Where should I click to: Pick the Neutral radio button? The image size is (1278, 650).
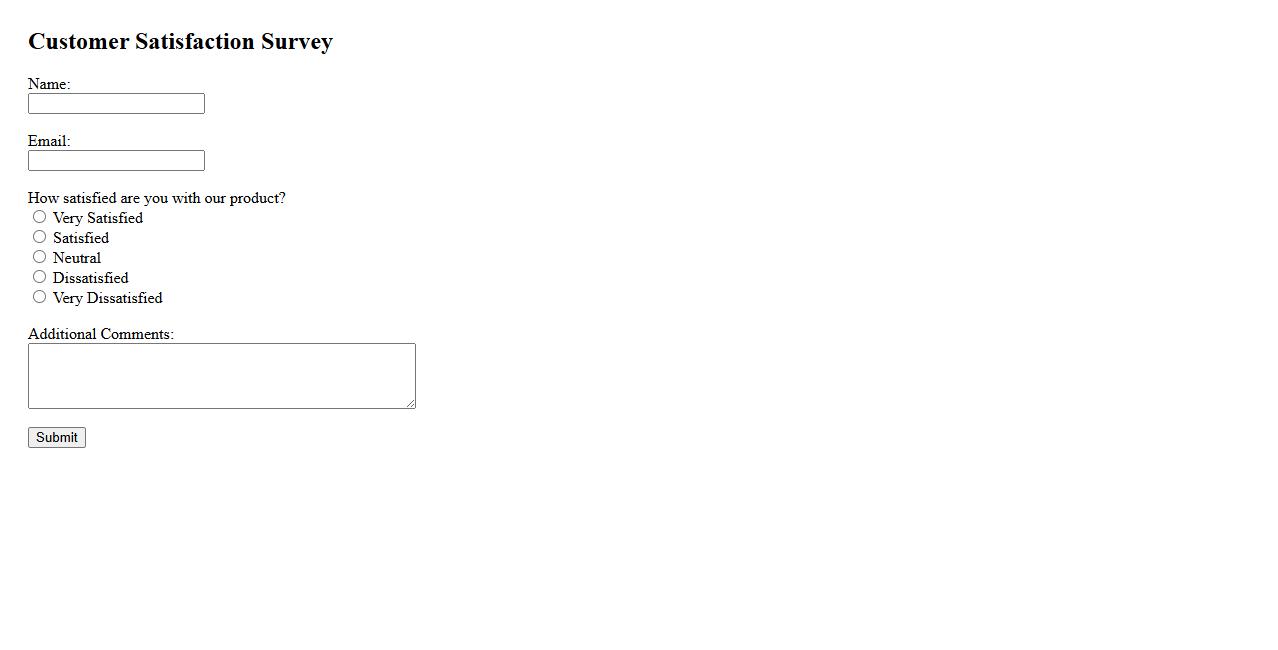tap(40, 257)
